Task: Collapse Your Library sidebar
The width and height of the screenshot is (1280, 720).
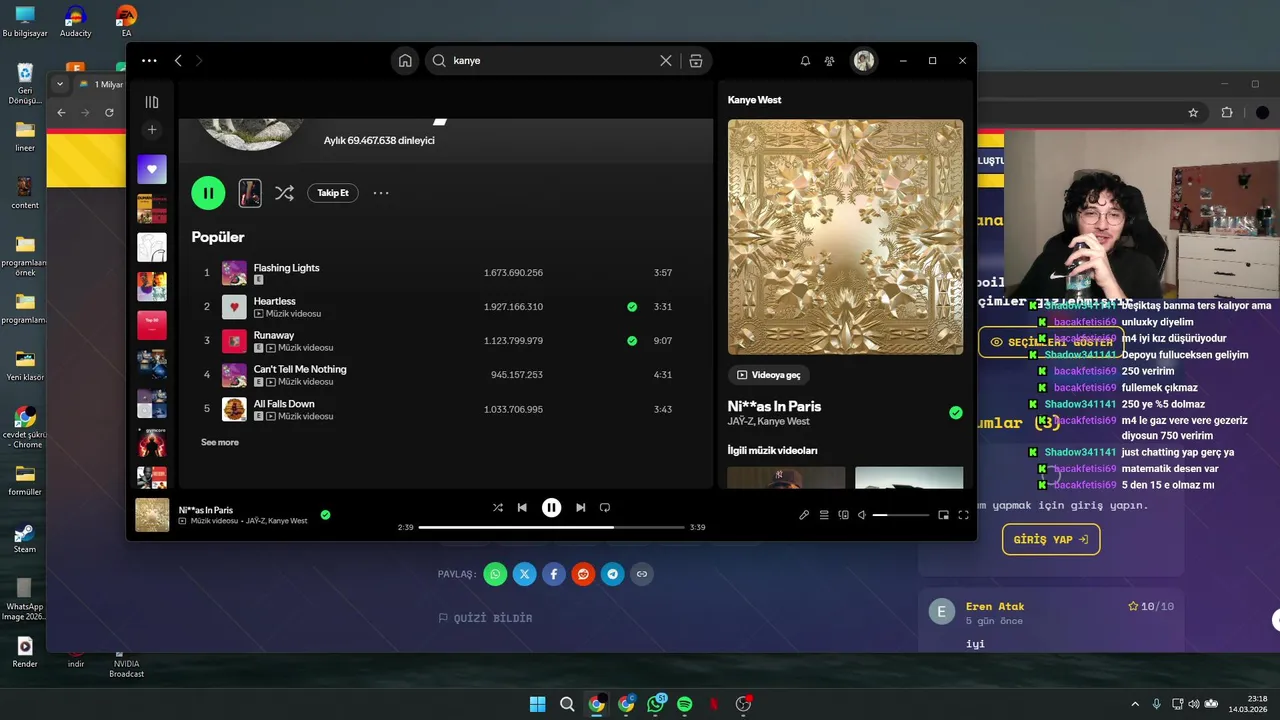Action: point(152,102)
